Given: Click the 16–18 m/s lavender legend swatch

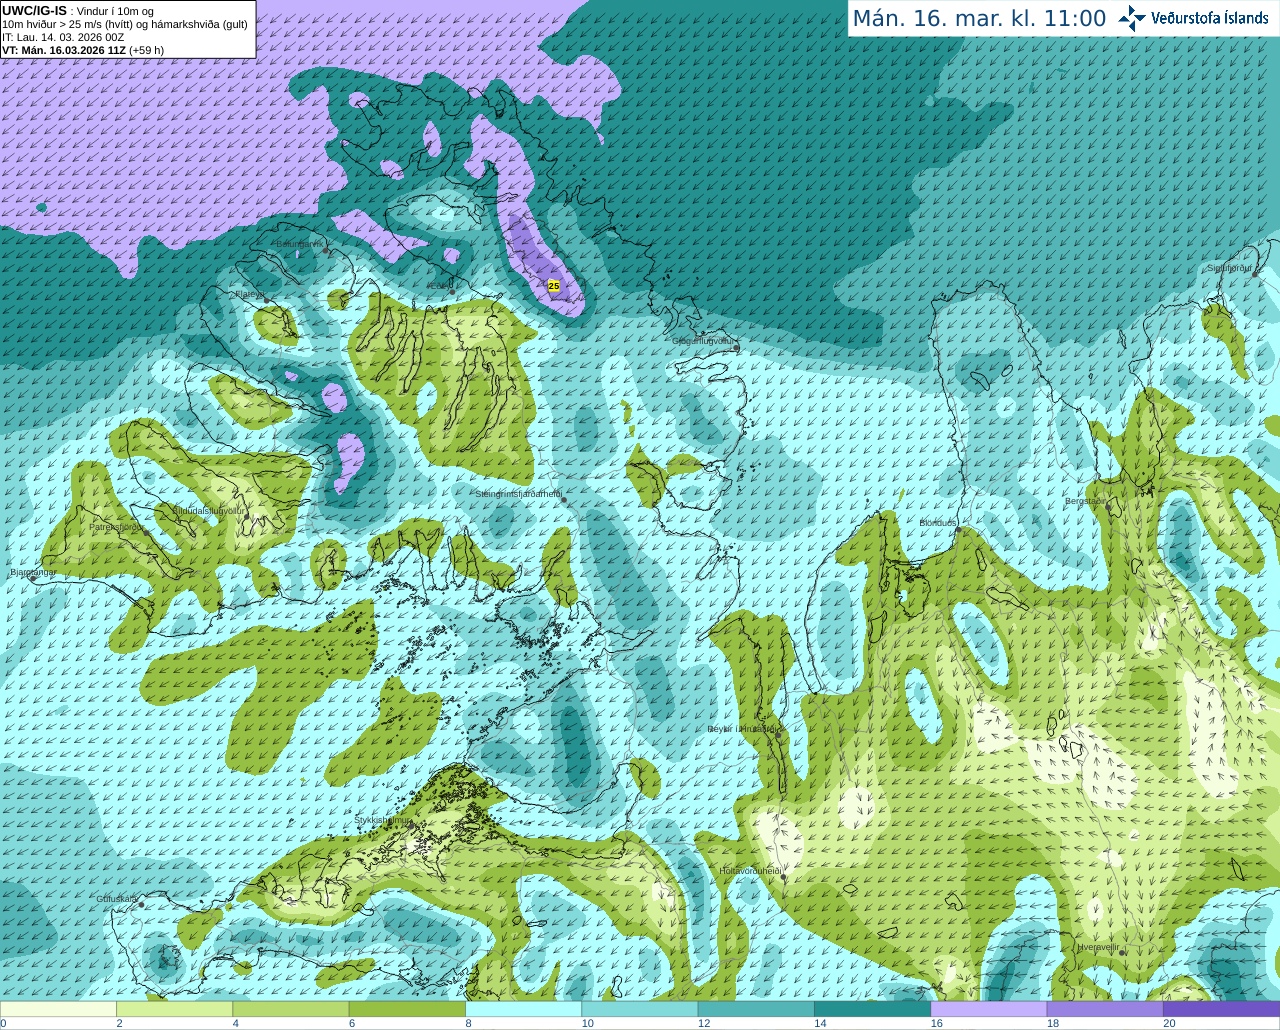Looking at the screenshot, I should (x=988, y=1009).
